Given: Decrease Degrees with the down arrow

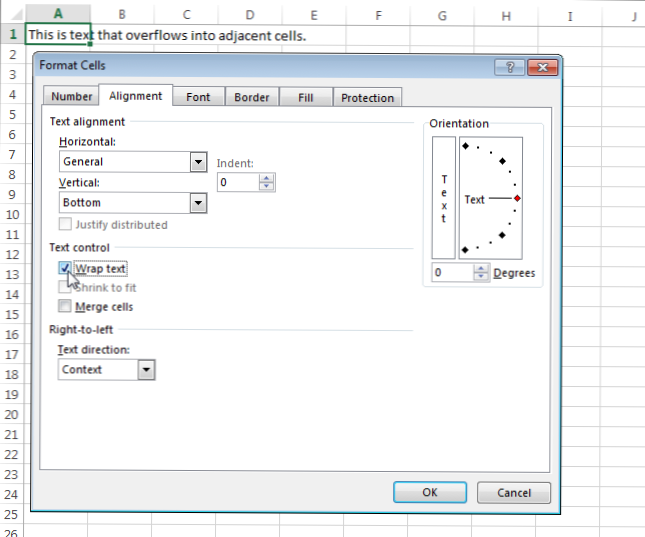Looking at the screenshot, I should point(481,277).
